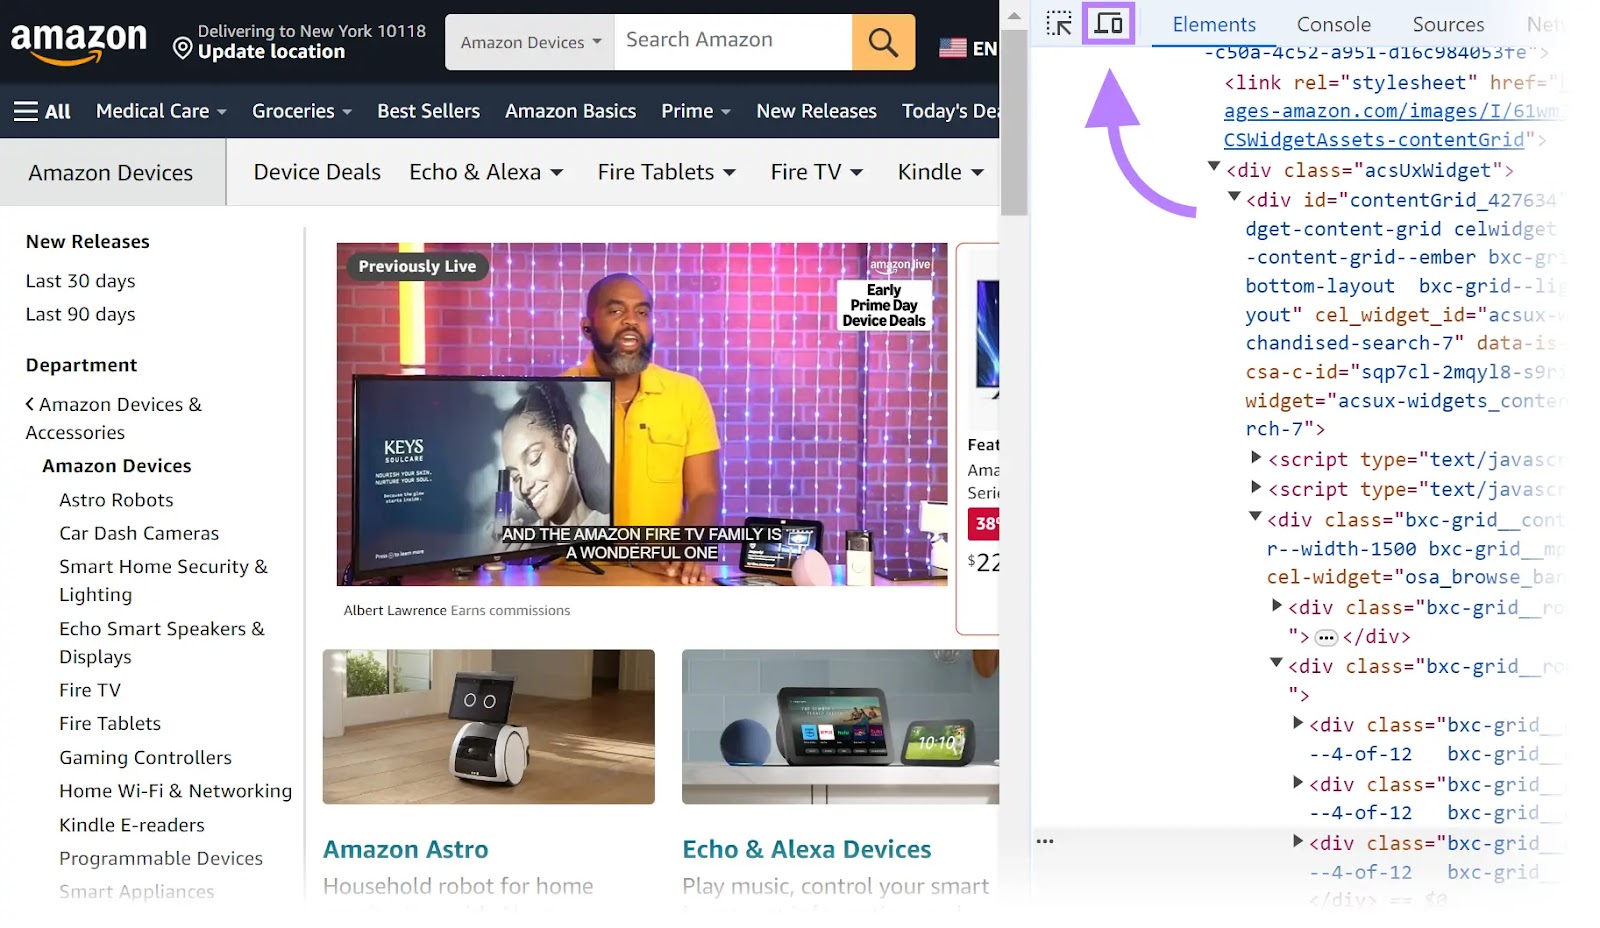
Task: Collapse the acsUxWidget div node
Action: pyautogui.click(x=1214, y=167)
